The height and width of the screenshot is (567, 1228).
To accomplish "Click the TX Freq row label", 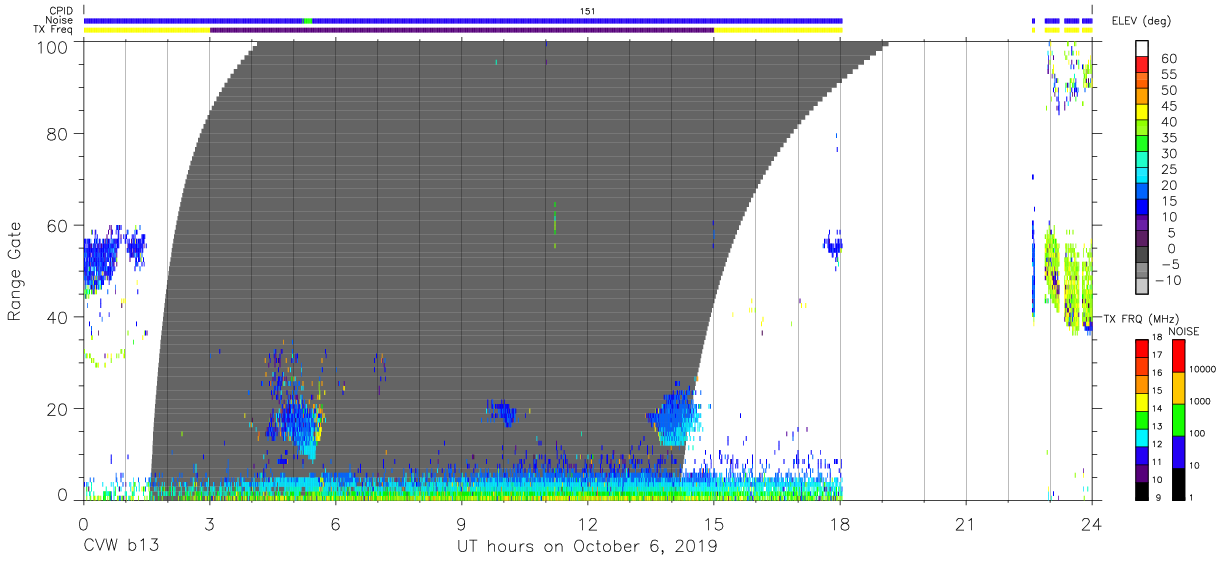I will pyautogui.click(x=53, y=30).
